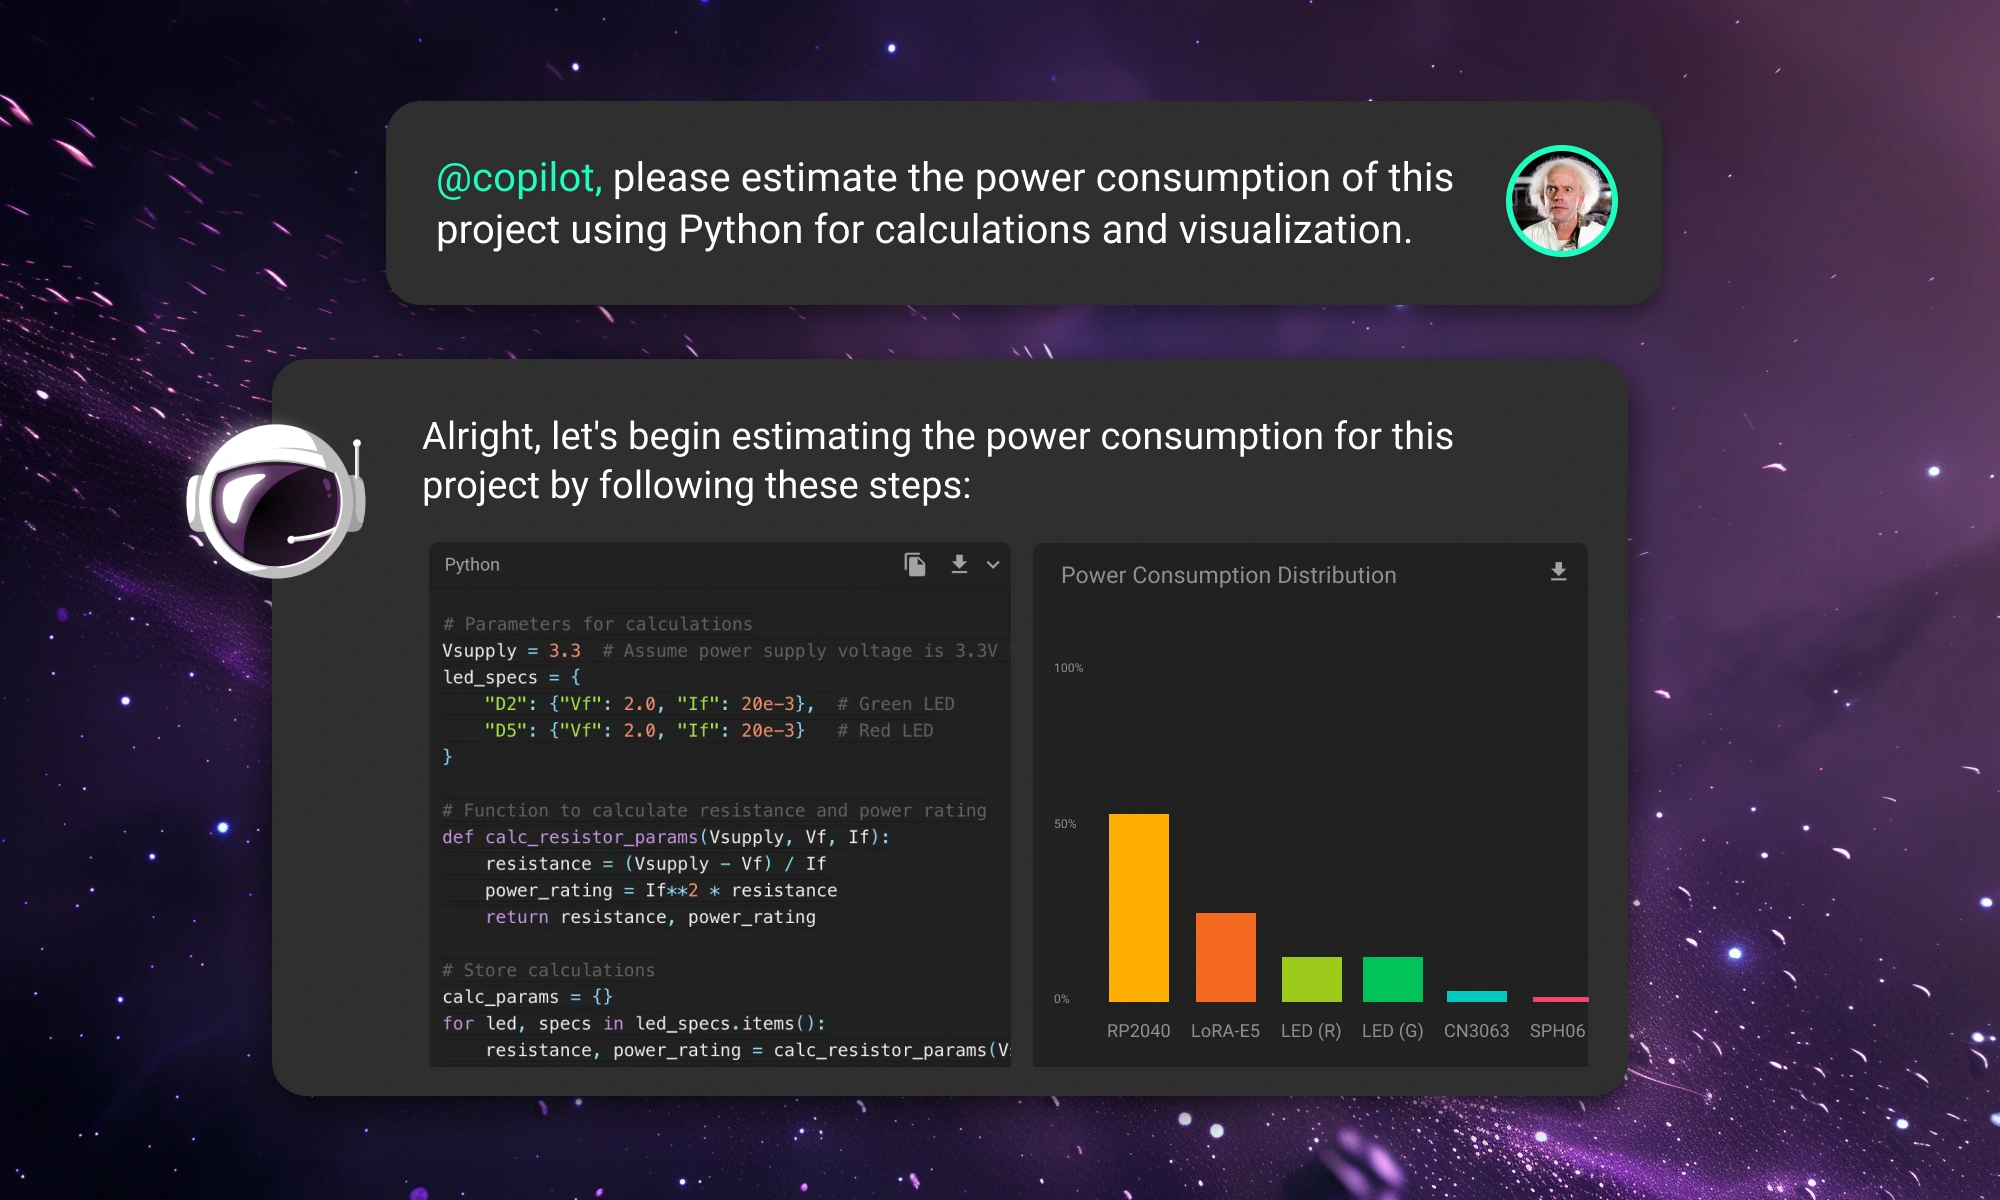Image resolution: width=2000 pixels, height=1200 pixels.
Task: Click the SPH06 axis label
Action: (1557, 1031)
